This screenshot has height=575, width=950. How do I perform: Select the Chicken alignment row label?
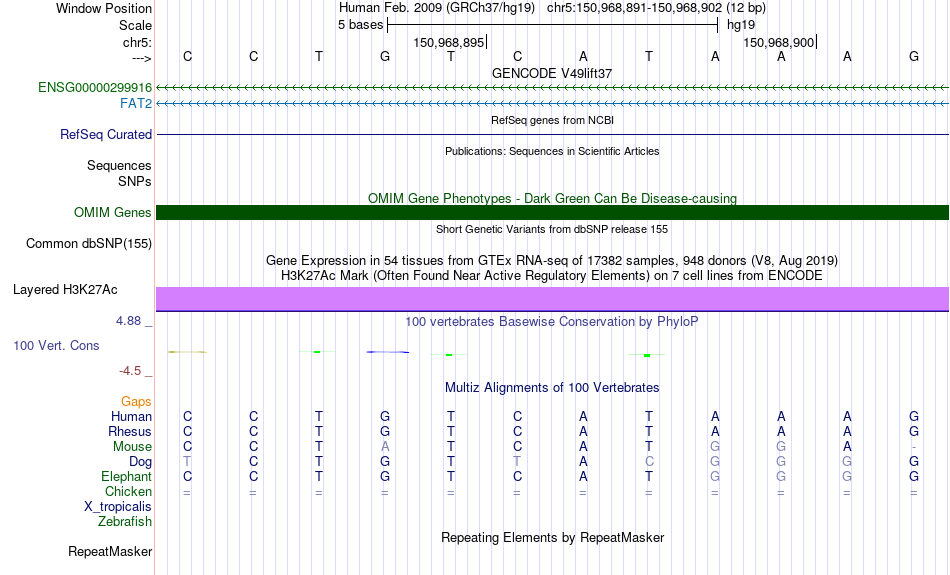point(128,491)
